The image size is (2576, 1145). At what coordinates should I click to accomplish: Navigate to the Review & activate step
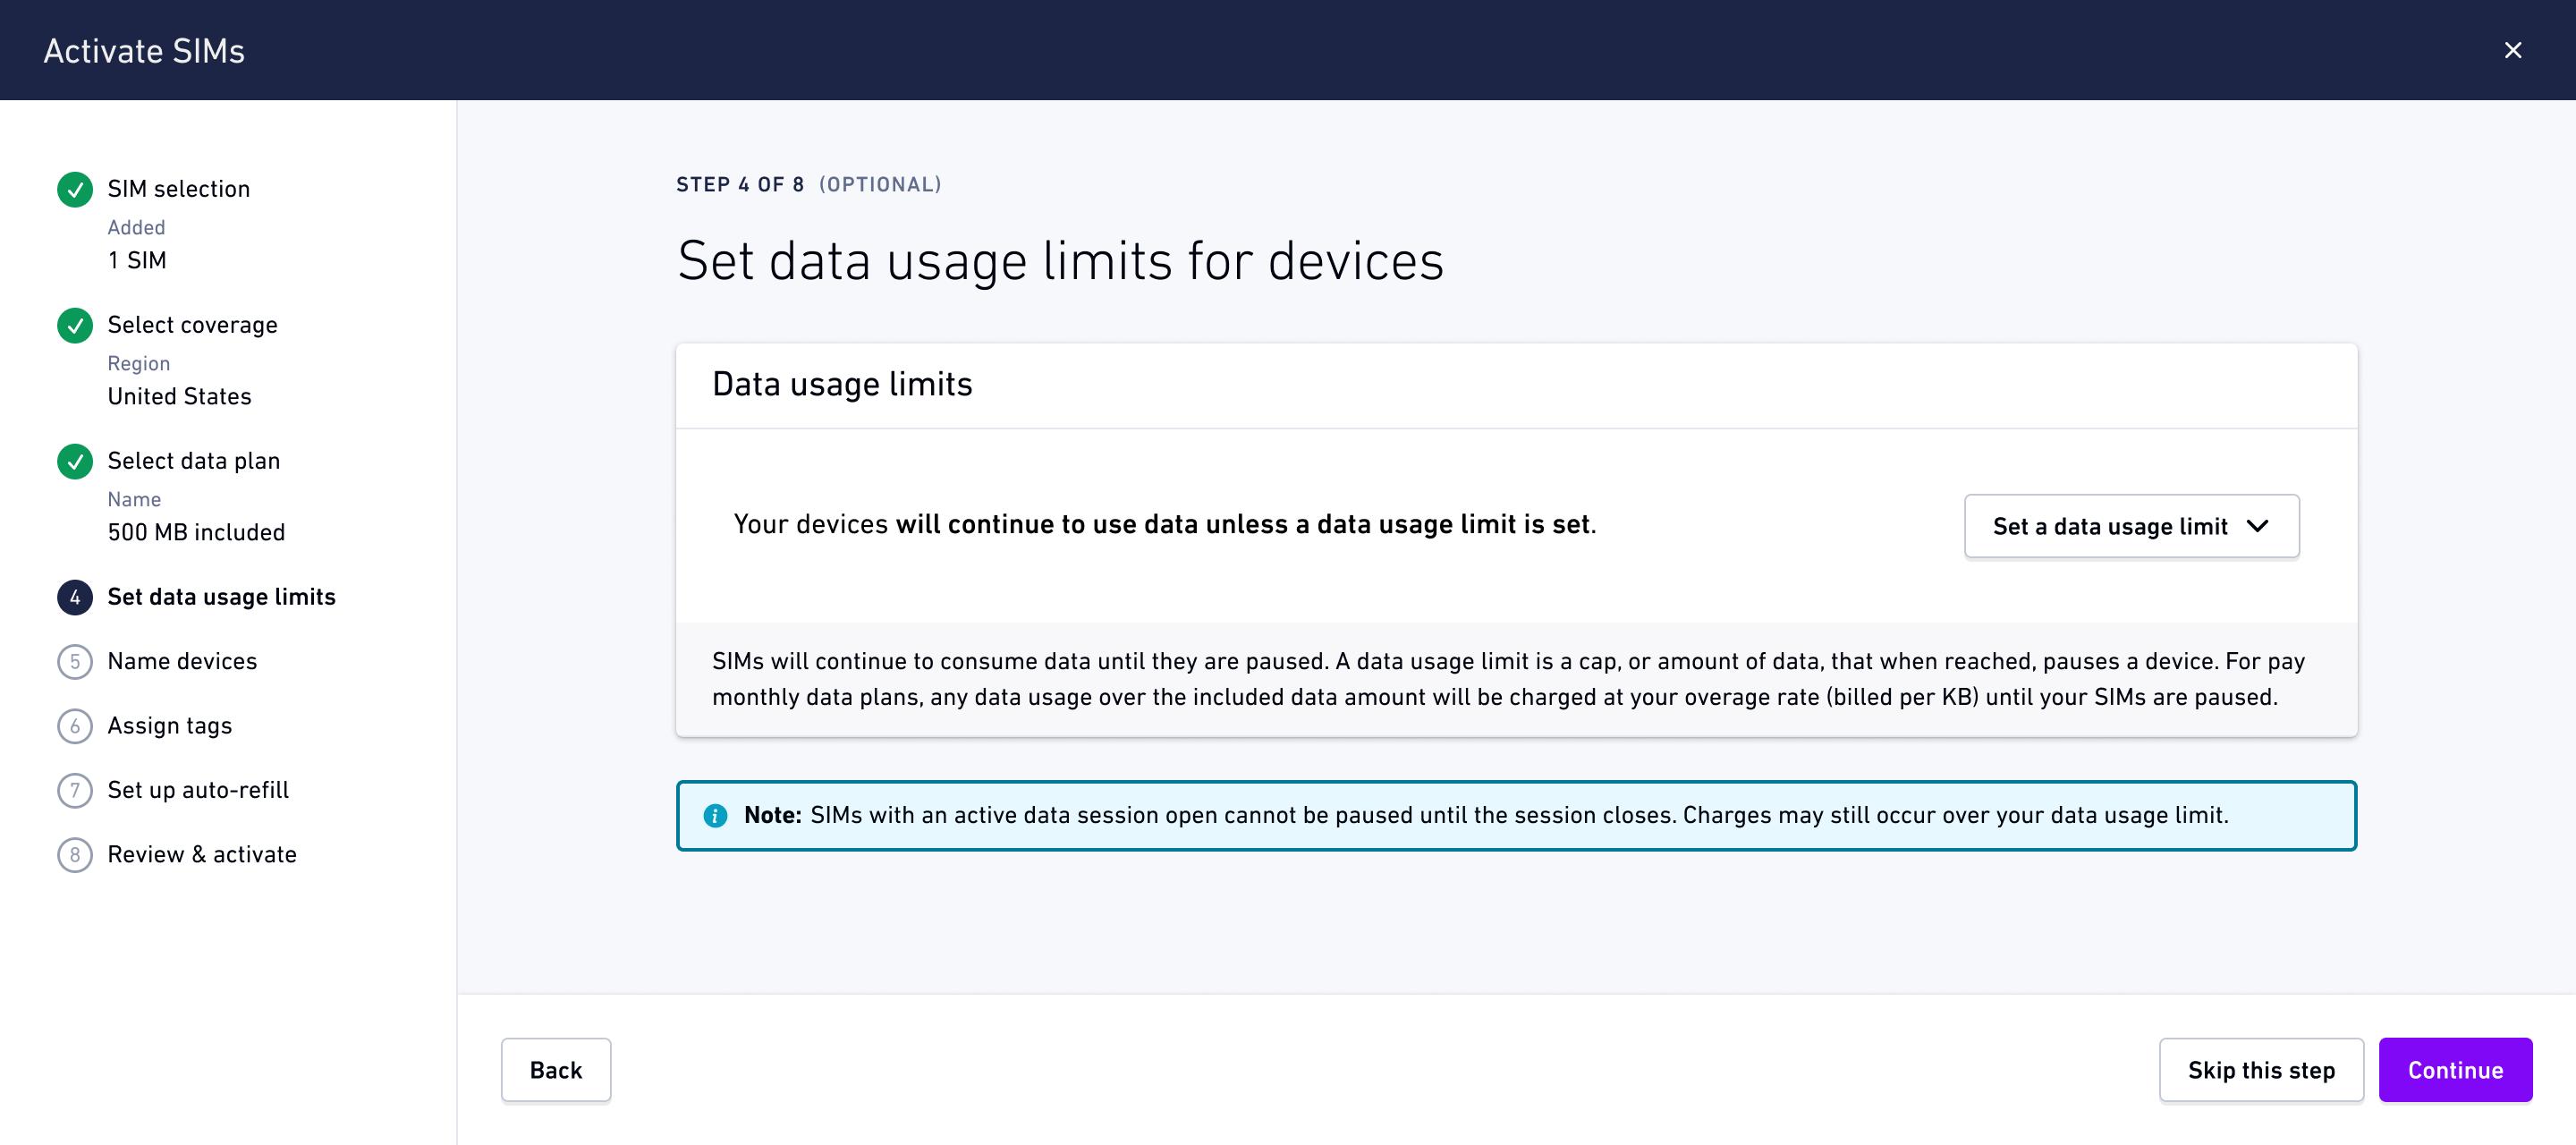click(202, 854)
